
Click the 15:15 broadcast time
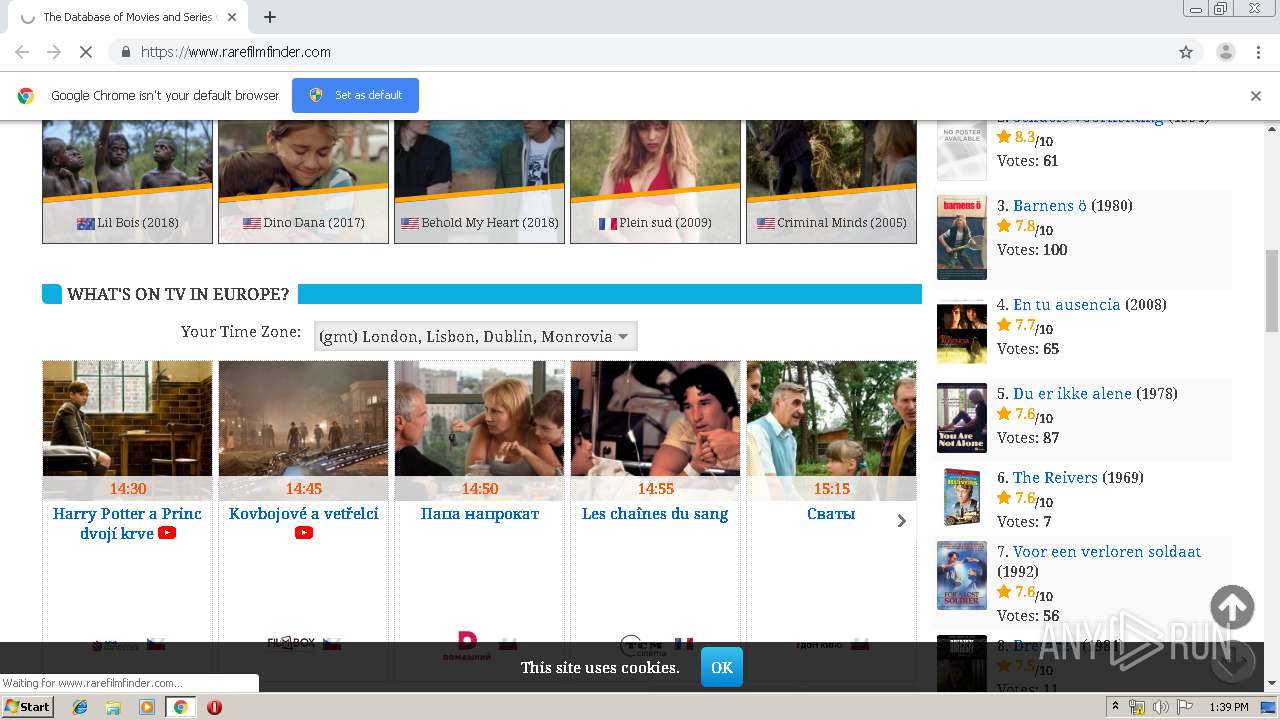click(x=831, y=489)
